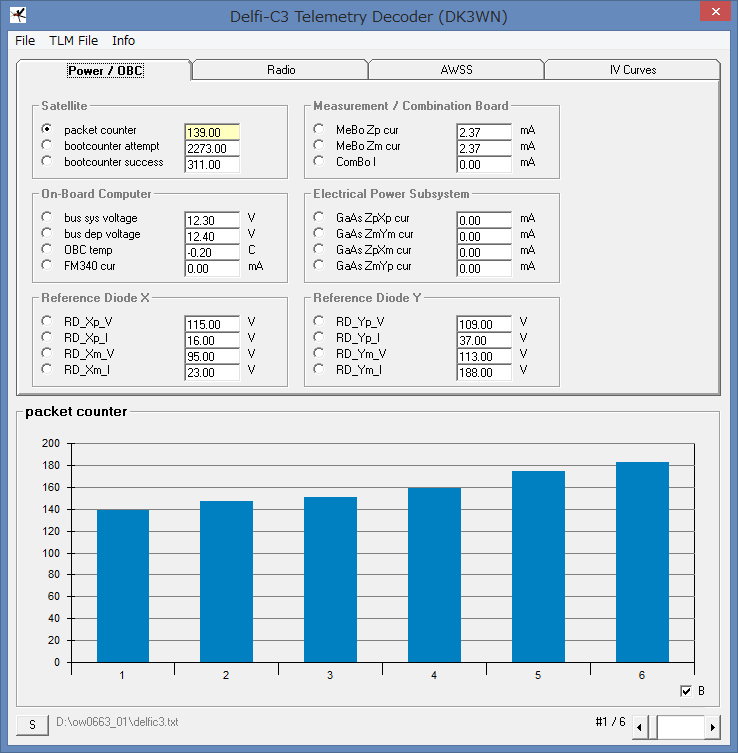Click the frame scrollbar thumb
Image resolution: width=738 pixels, height=753 pixels.
[653, 727]
